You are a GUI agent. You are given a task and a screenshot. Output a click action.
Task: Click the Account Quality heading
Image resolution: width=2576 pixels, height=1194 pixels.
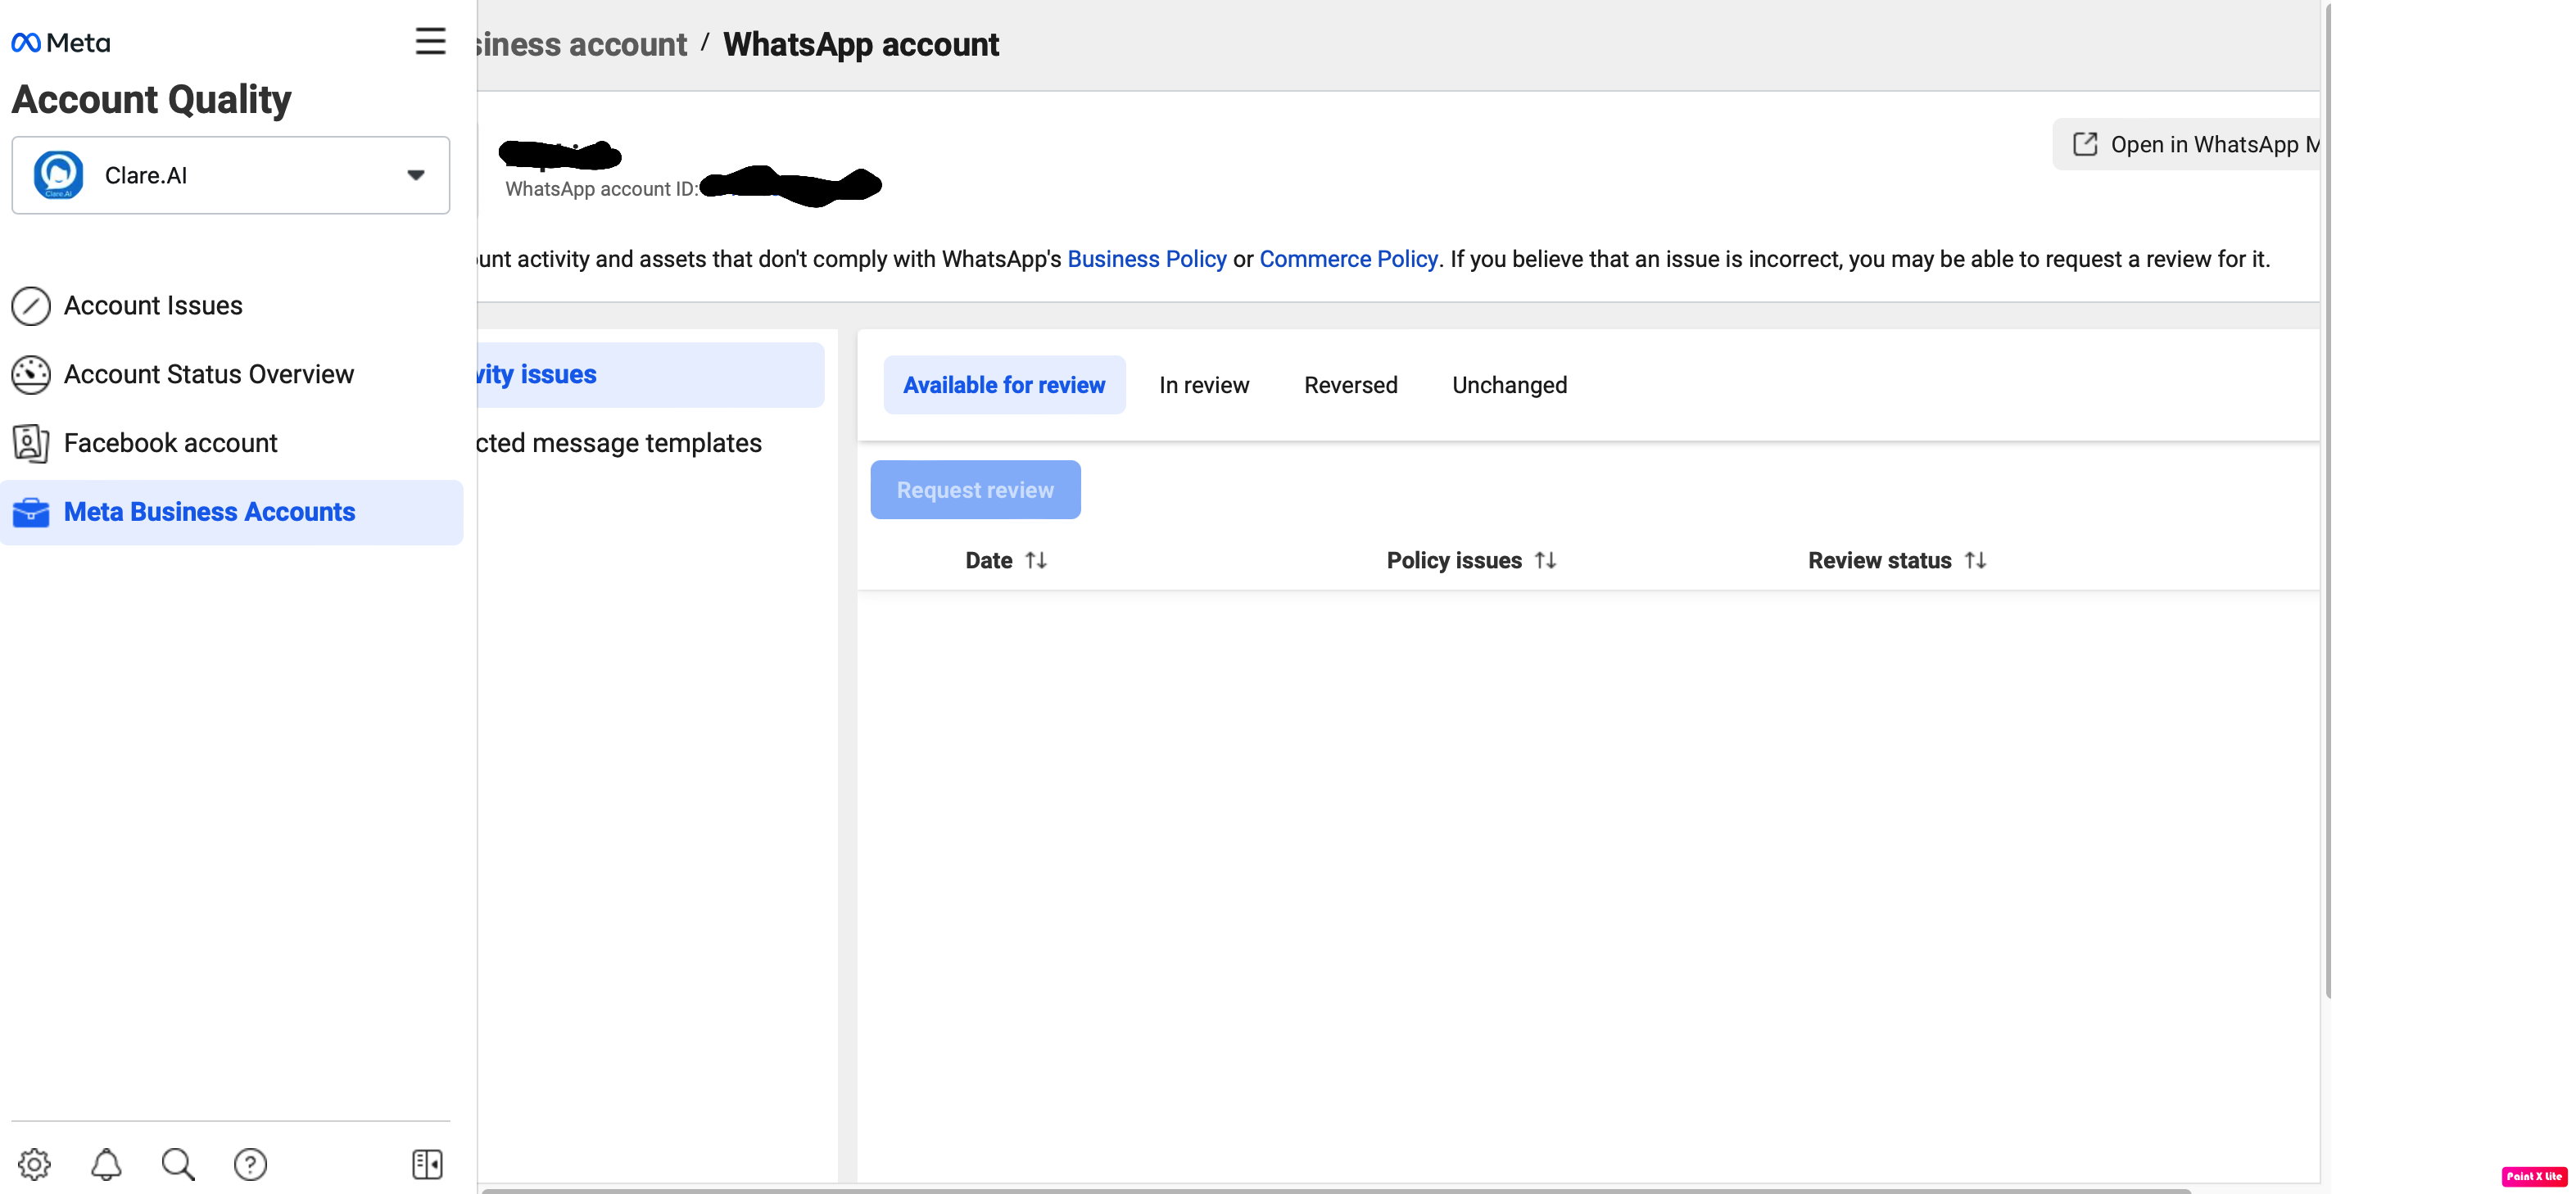(x=151, y=100)
